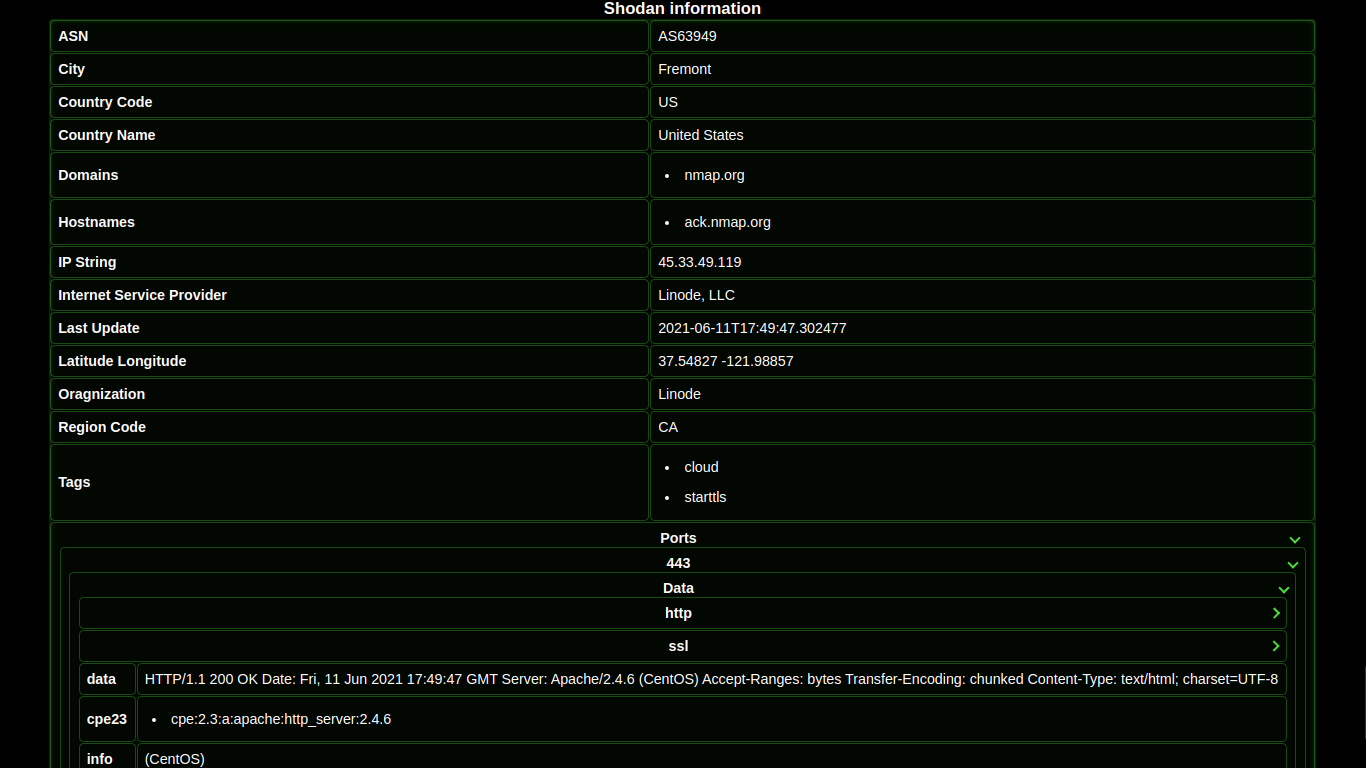The width and height of the screenshot is (1366, 768).
Task: Select the cloud tag entry
Action: 701,467
